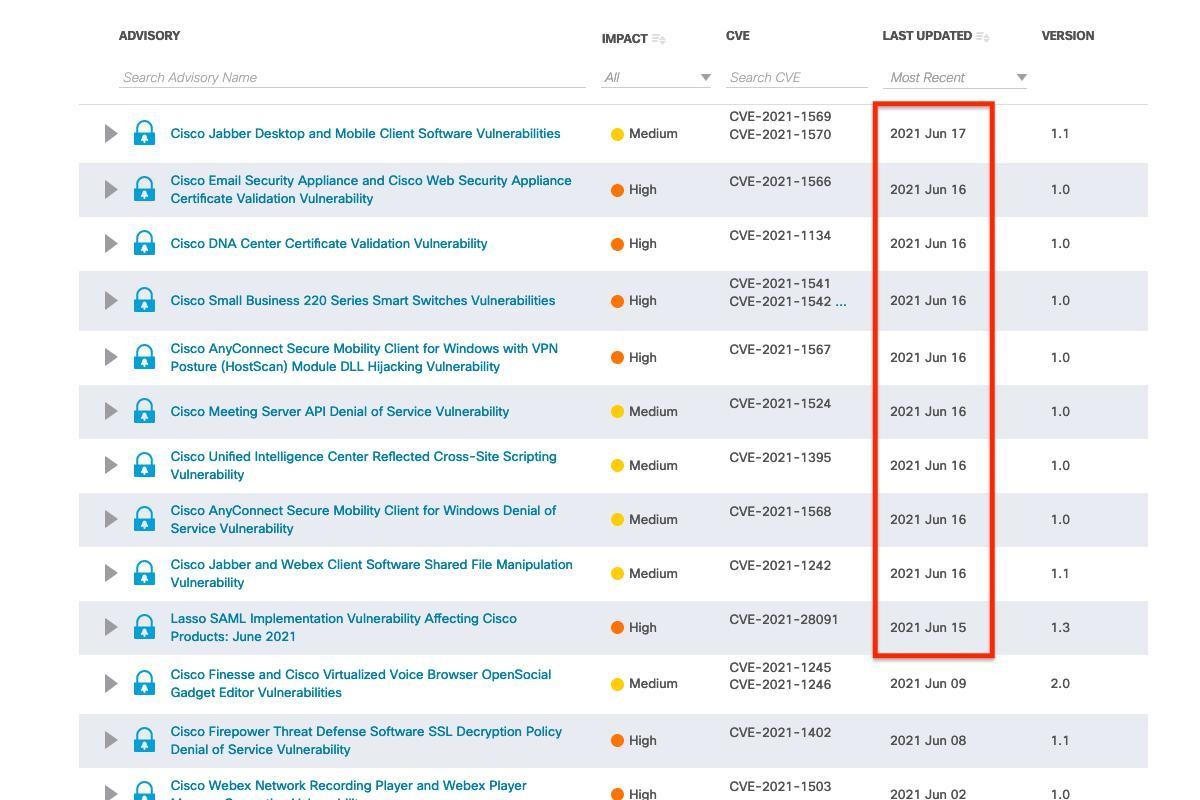Click the Impact column header

tap(625, 39)
